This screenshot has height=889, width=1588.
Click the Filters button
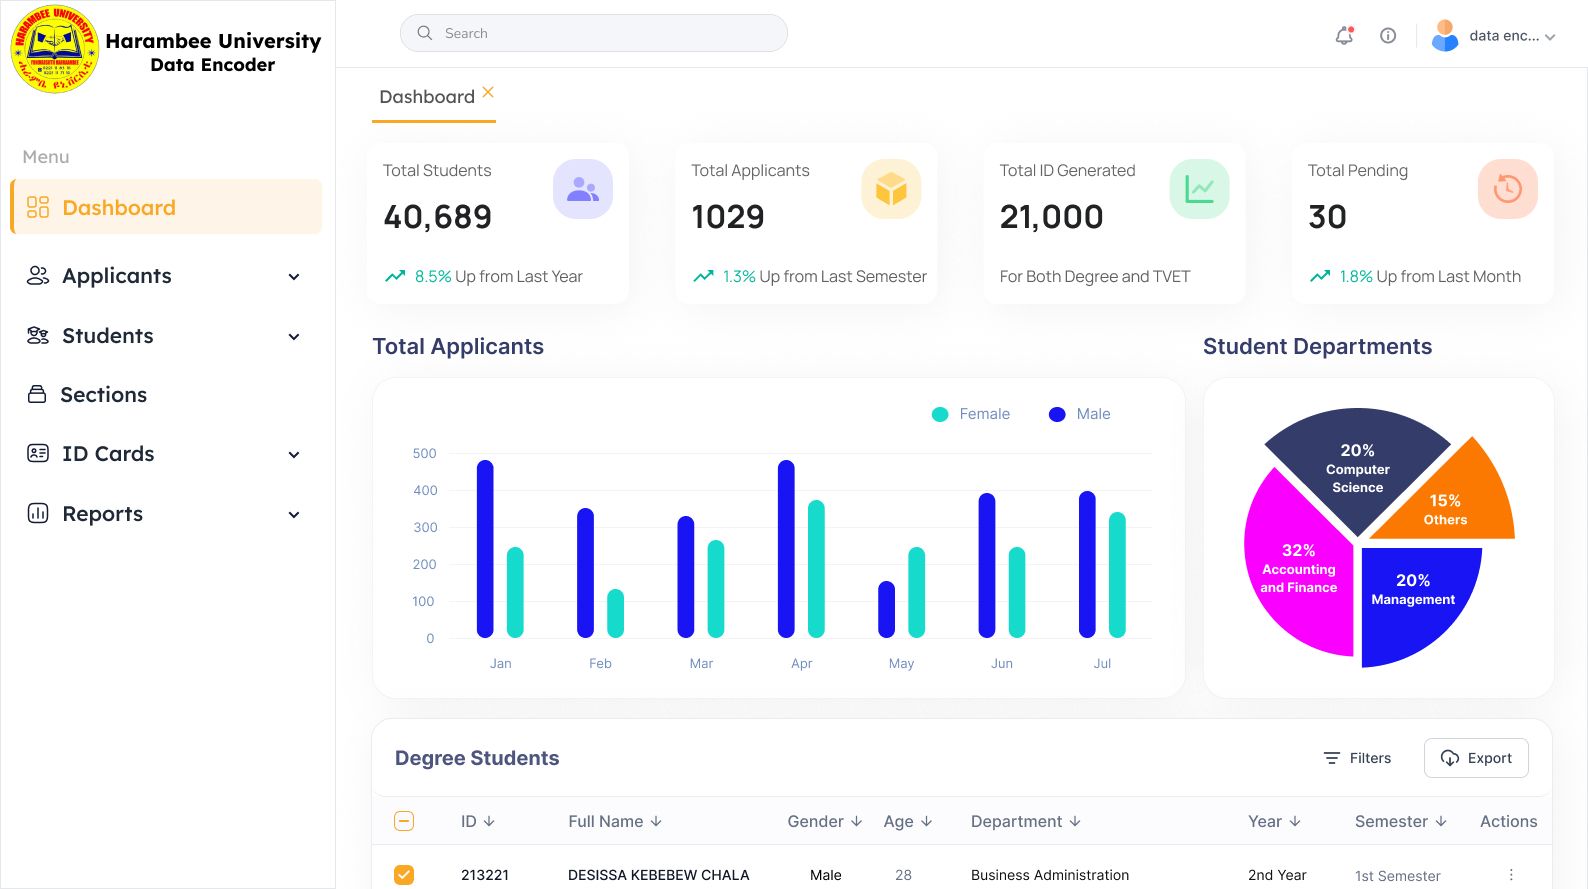(x=1357, y=758)
